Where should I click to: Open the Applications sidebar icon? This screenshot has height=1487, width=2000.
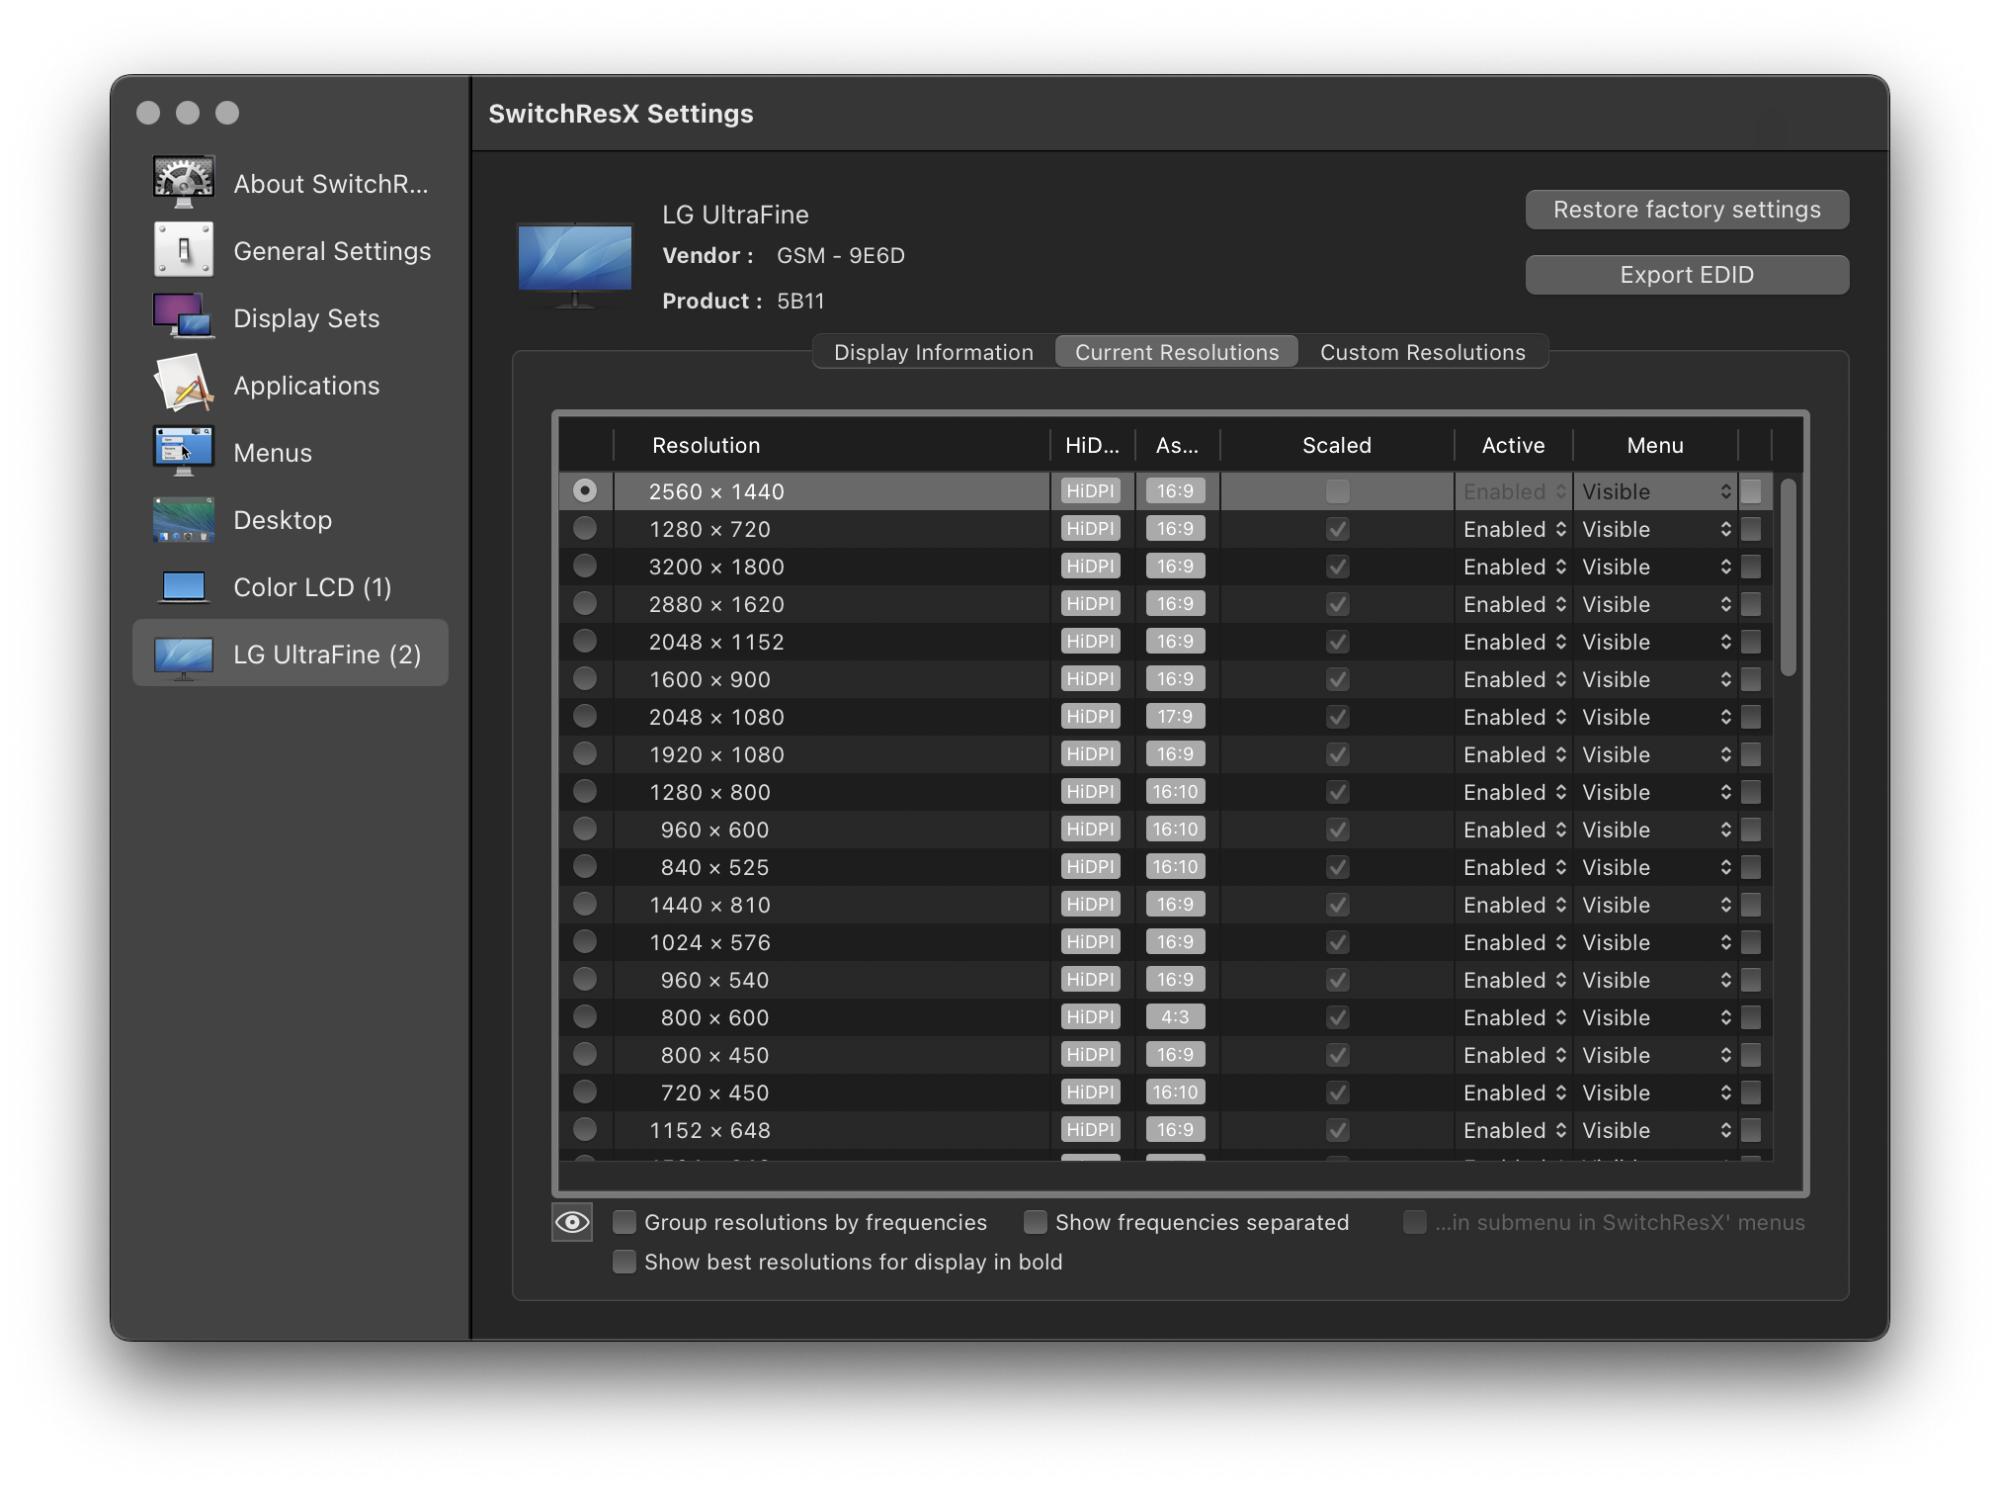pyautogui.click(x=183, y=384)
